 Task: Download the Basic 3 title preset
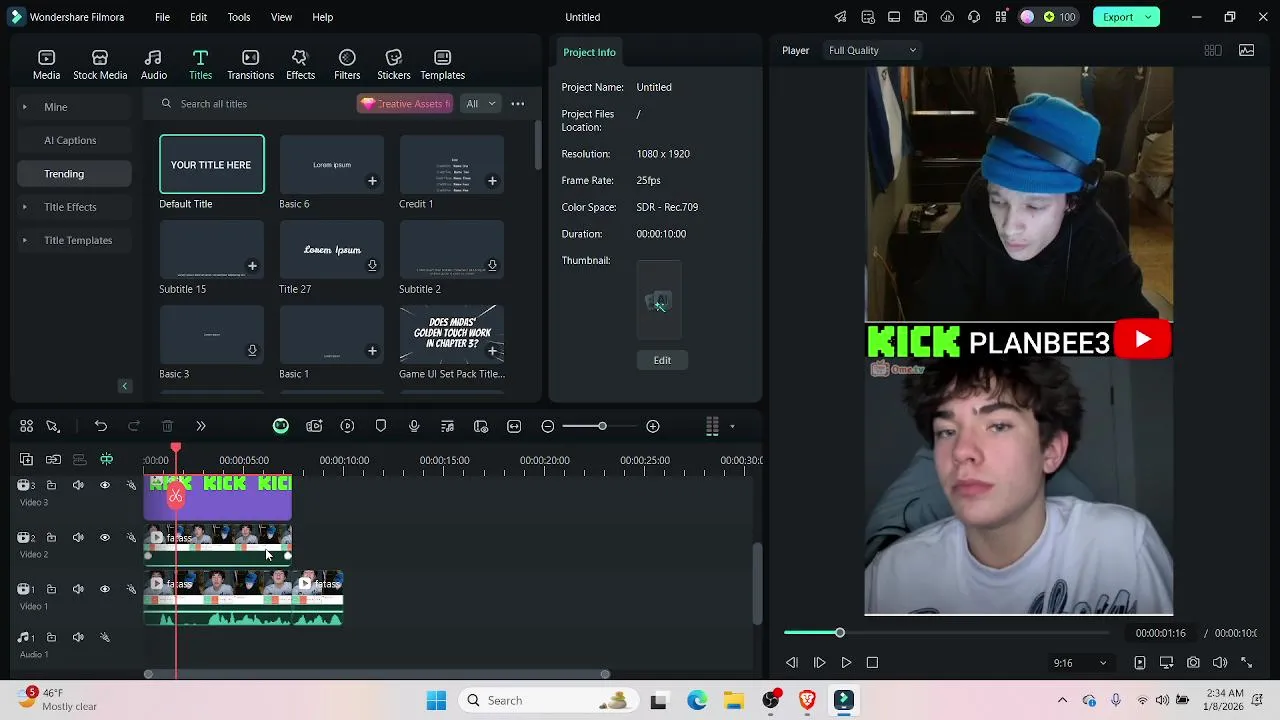coord(252,351)
